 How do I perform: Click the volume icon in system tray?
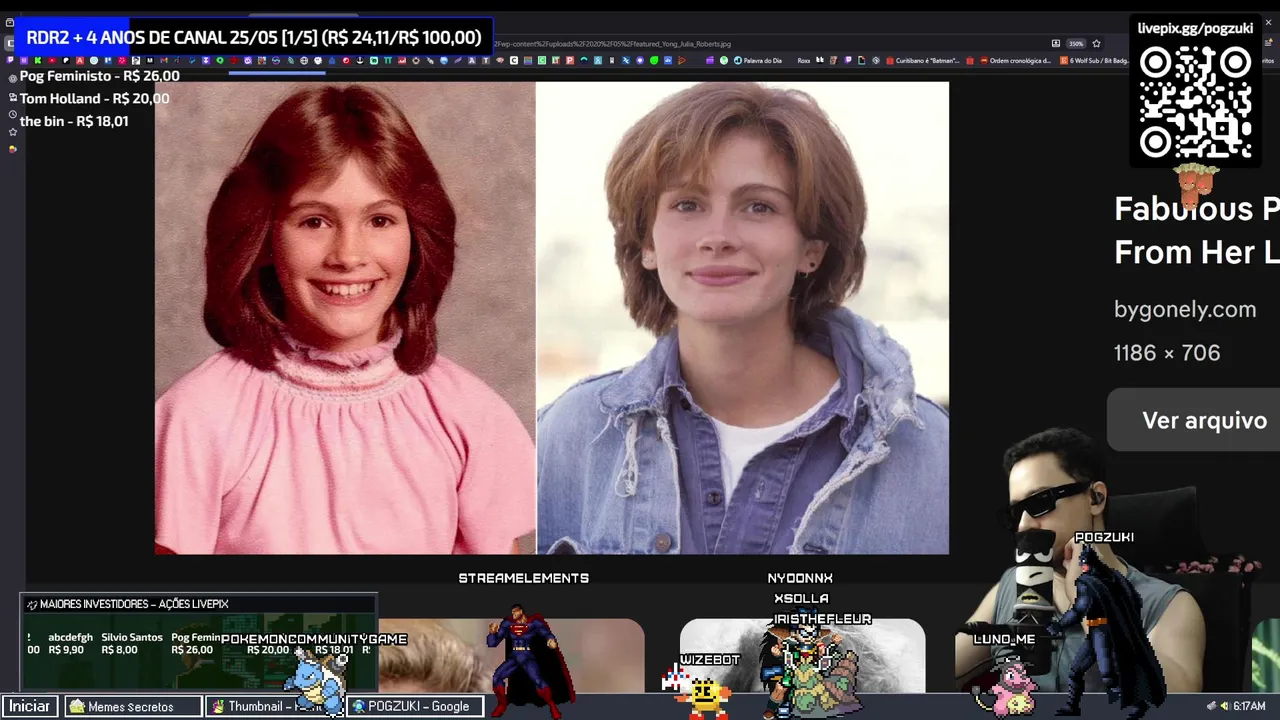tap(1225, 706)
